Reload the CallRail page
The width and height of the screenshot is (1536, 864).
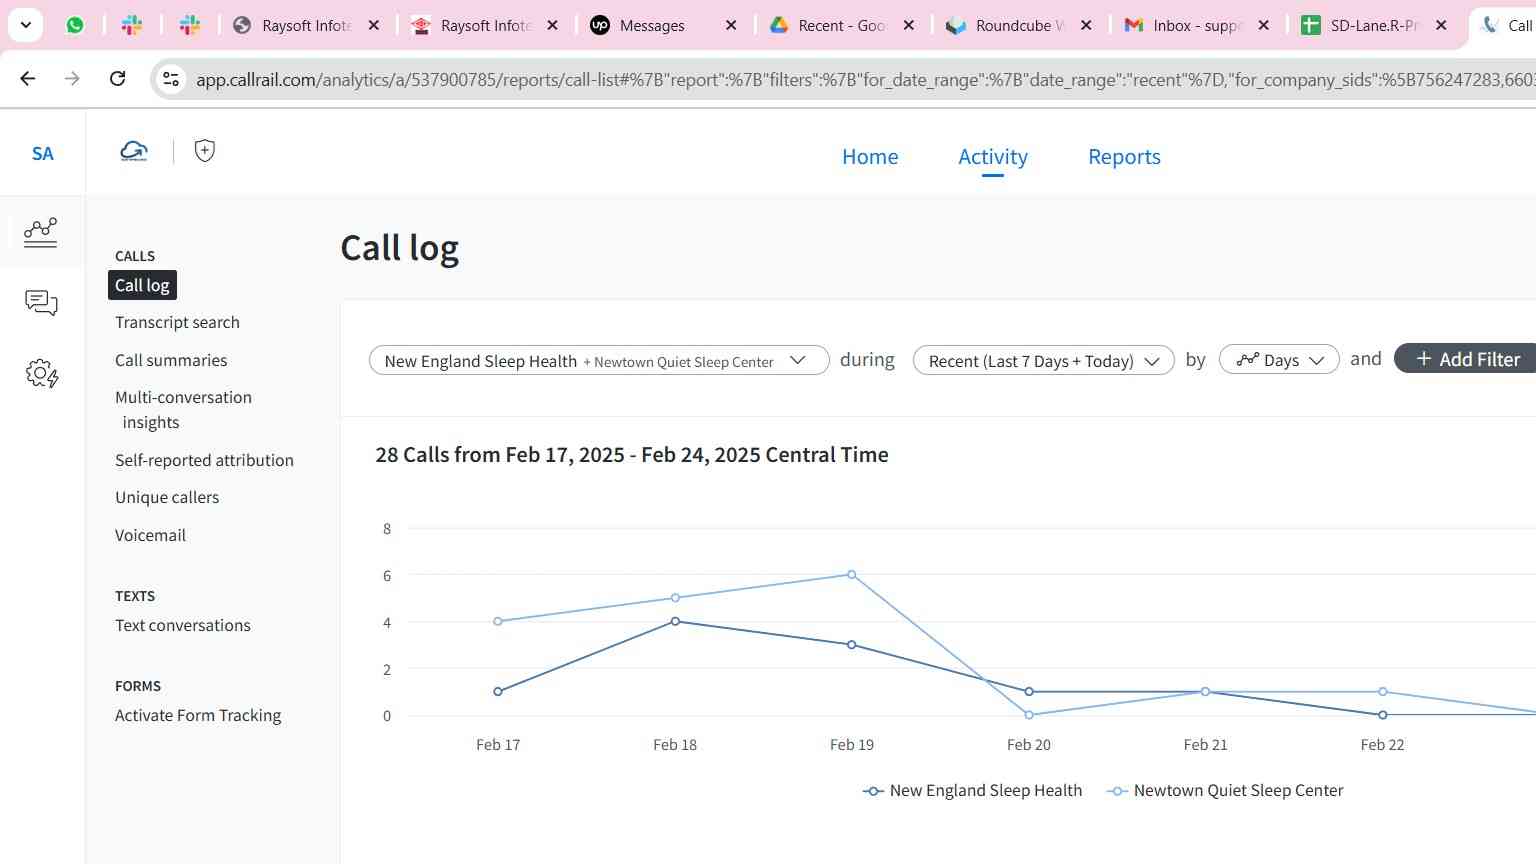tap(117, 78)
